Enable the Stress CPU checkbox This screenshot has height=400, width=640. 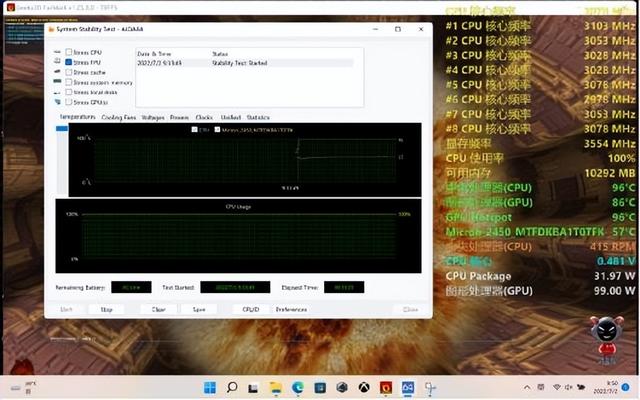[x=69, y=52]
